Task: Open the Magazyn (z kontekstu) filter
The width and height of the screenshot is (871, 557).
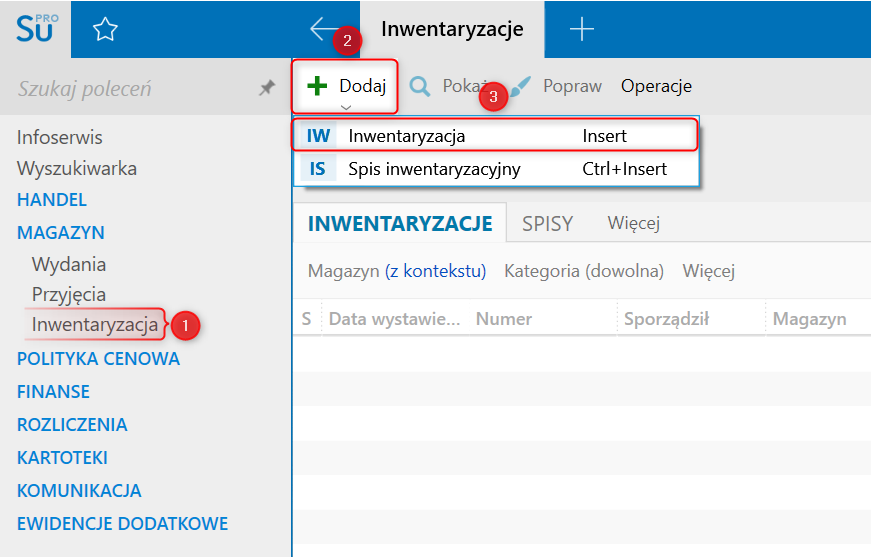Action: [x=396, y=271]
